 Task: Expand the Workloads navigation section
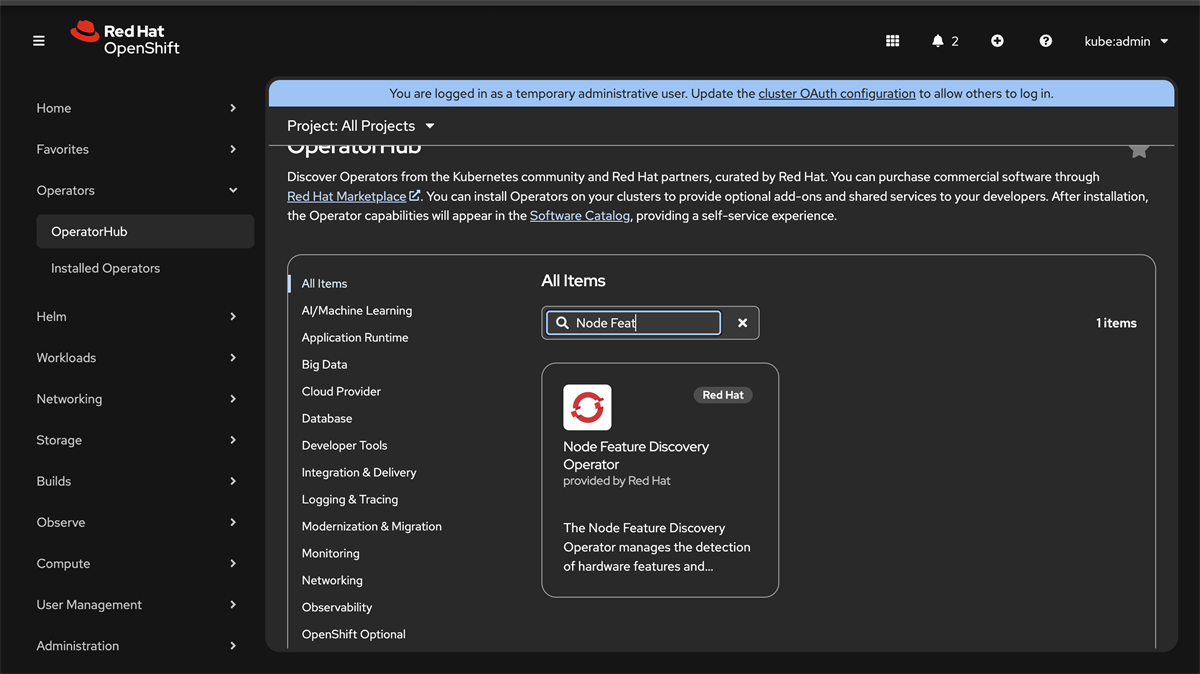[x=136, y=357]
